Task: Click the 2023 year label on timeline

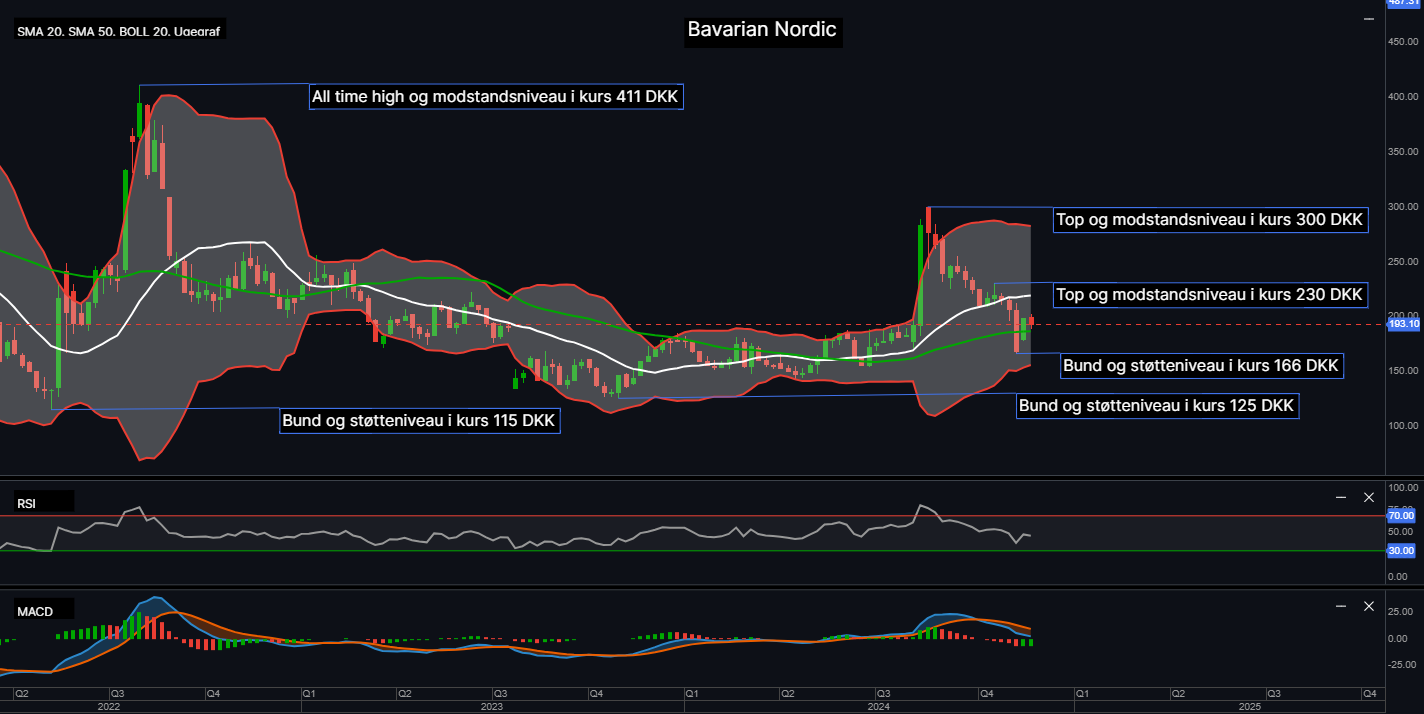Action: coord(491,706)
